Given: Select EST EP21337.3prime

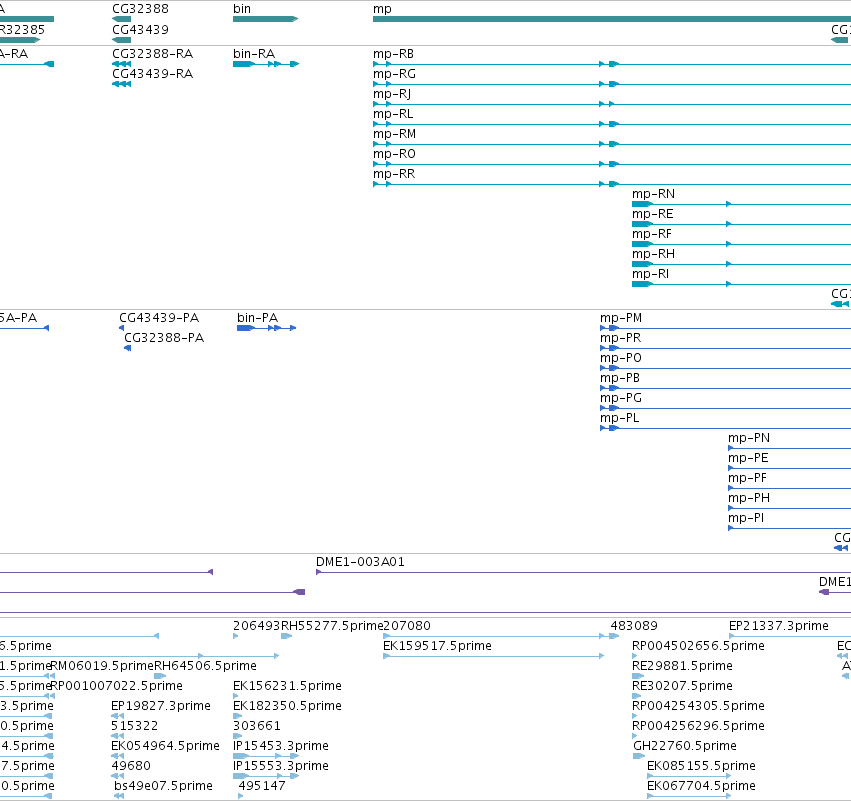Looking at the screenshot, I should coord(779,626).
